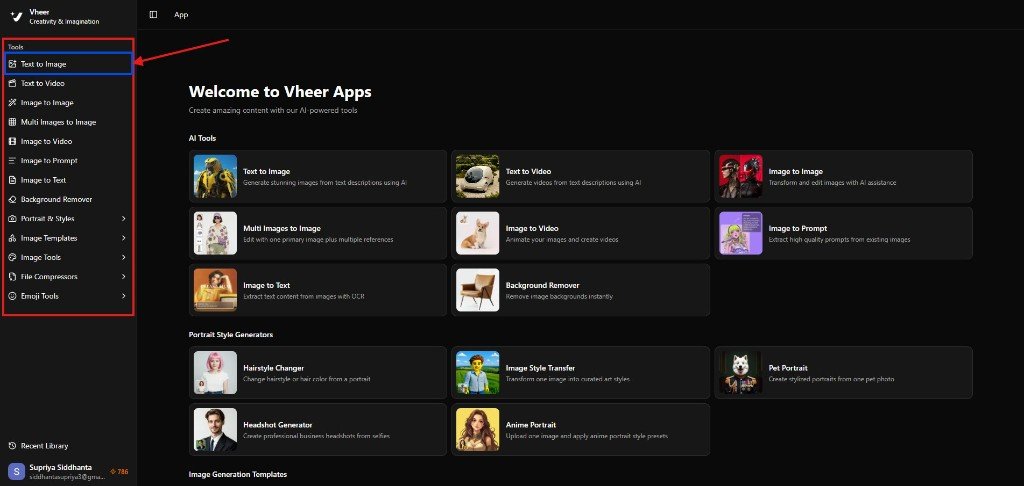Image resolution: width=1024 pixels, height=486 pixels.
Task: Click the App breadcrumb label
Action: click(x=182, y=14)
